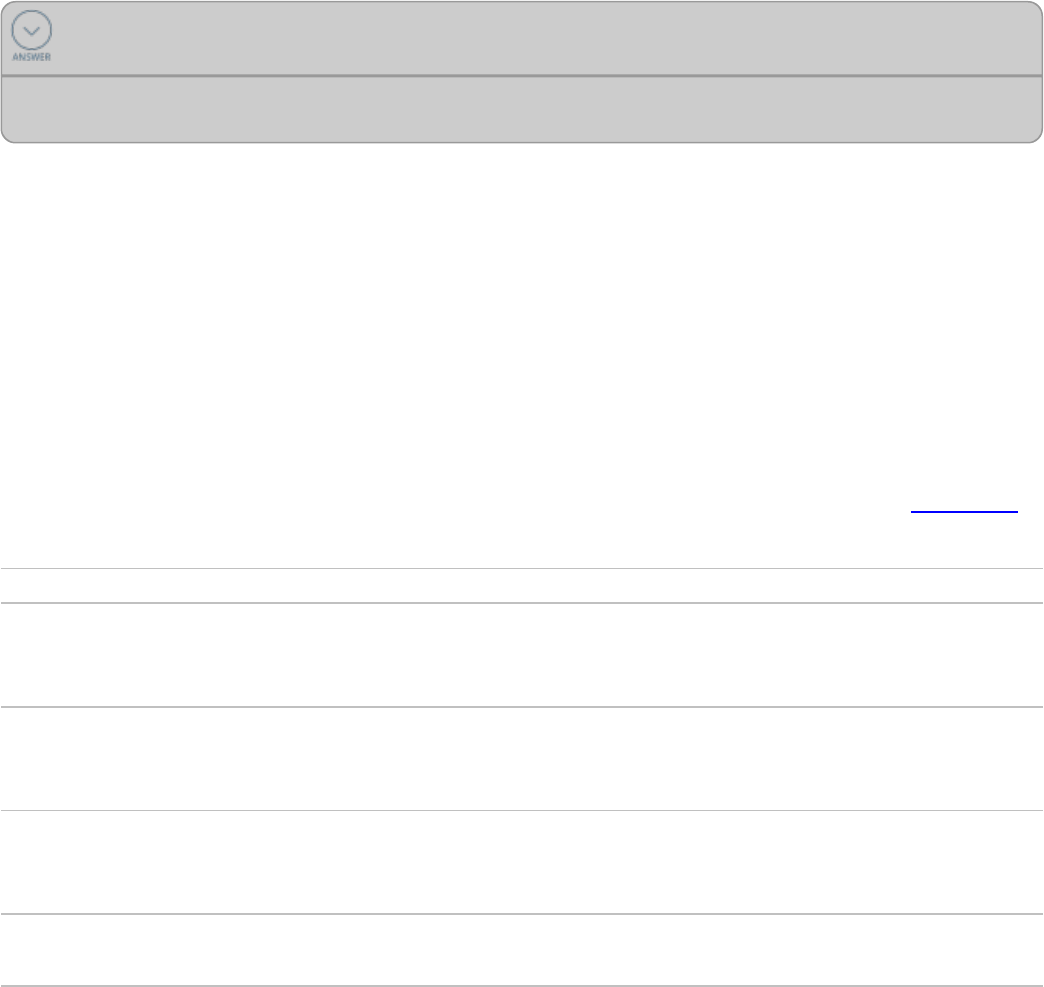
Task: Click the gray answer header bar
Action: click(520, 38)
